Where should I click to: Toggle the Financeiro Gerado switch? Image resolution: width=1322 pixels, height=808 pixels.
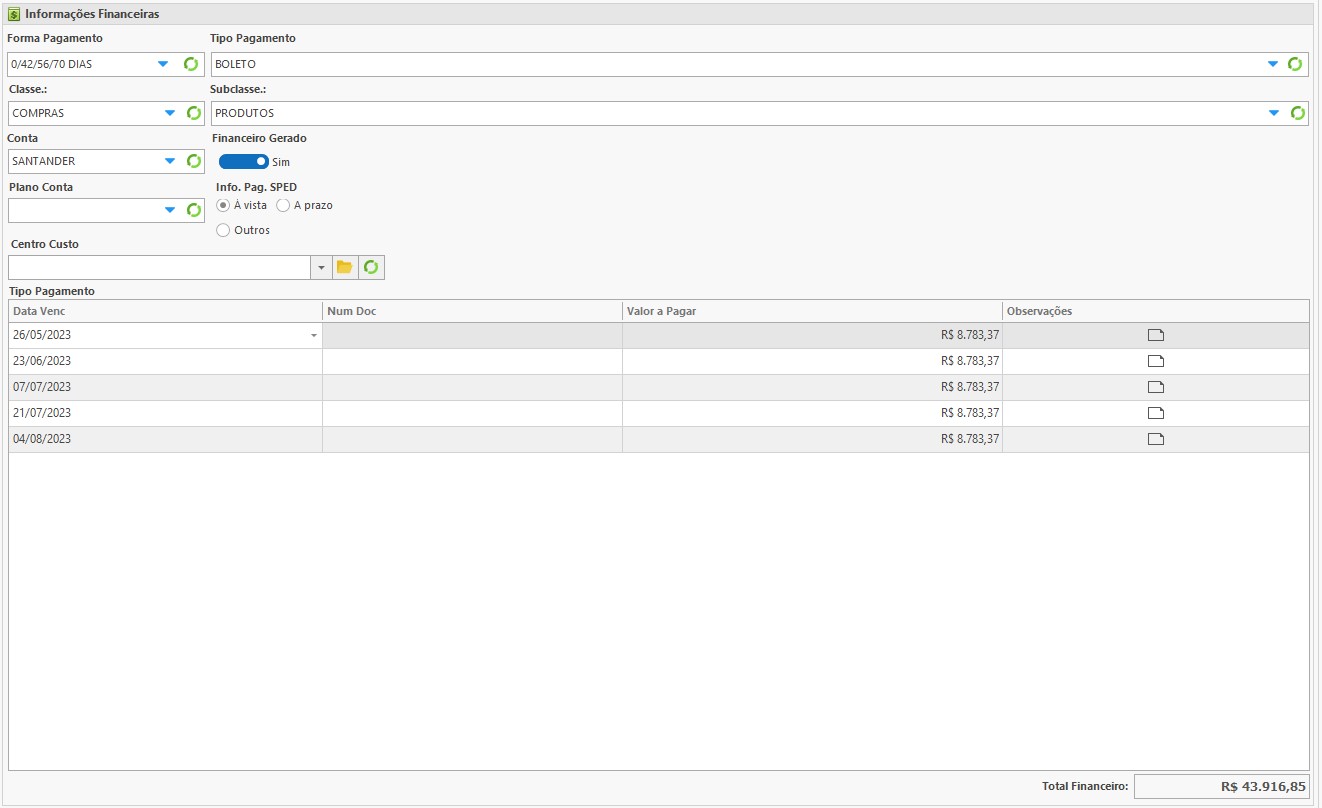point(244,161)
